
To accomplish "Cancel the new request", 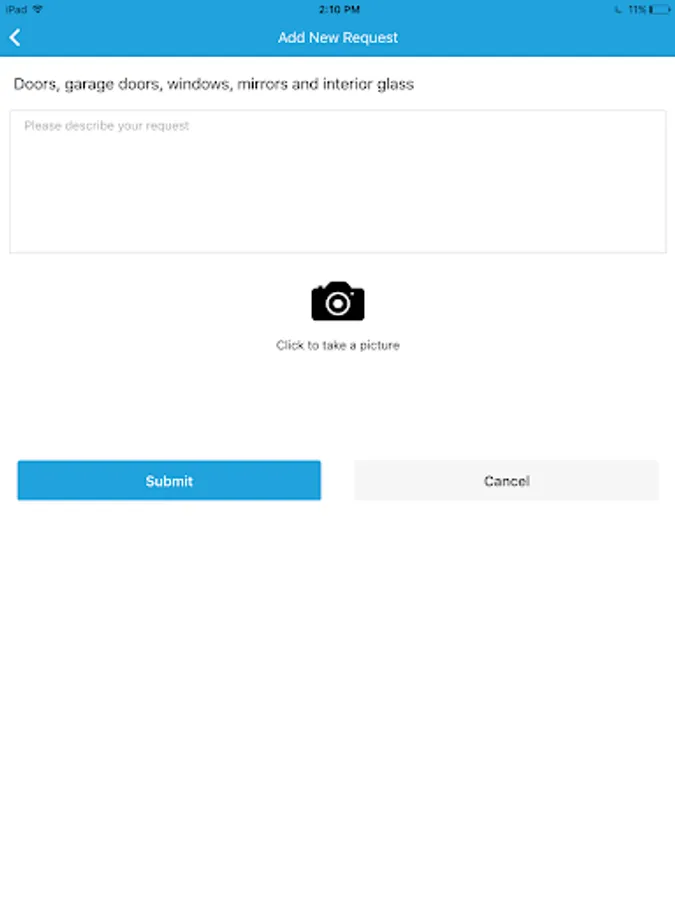I will point(506,480).
